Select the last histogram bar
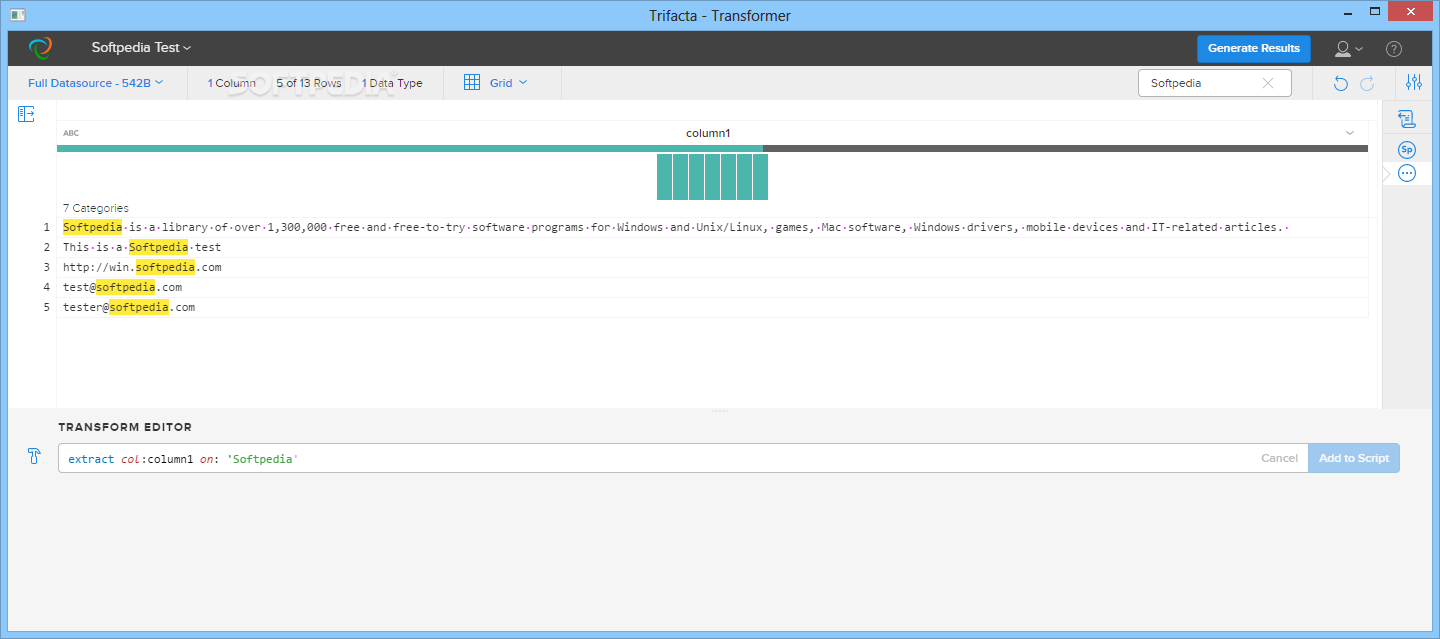This screenshot has height=639, width=1440. (760, 177)
